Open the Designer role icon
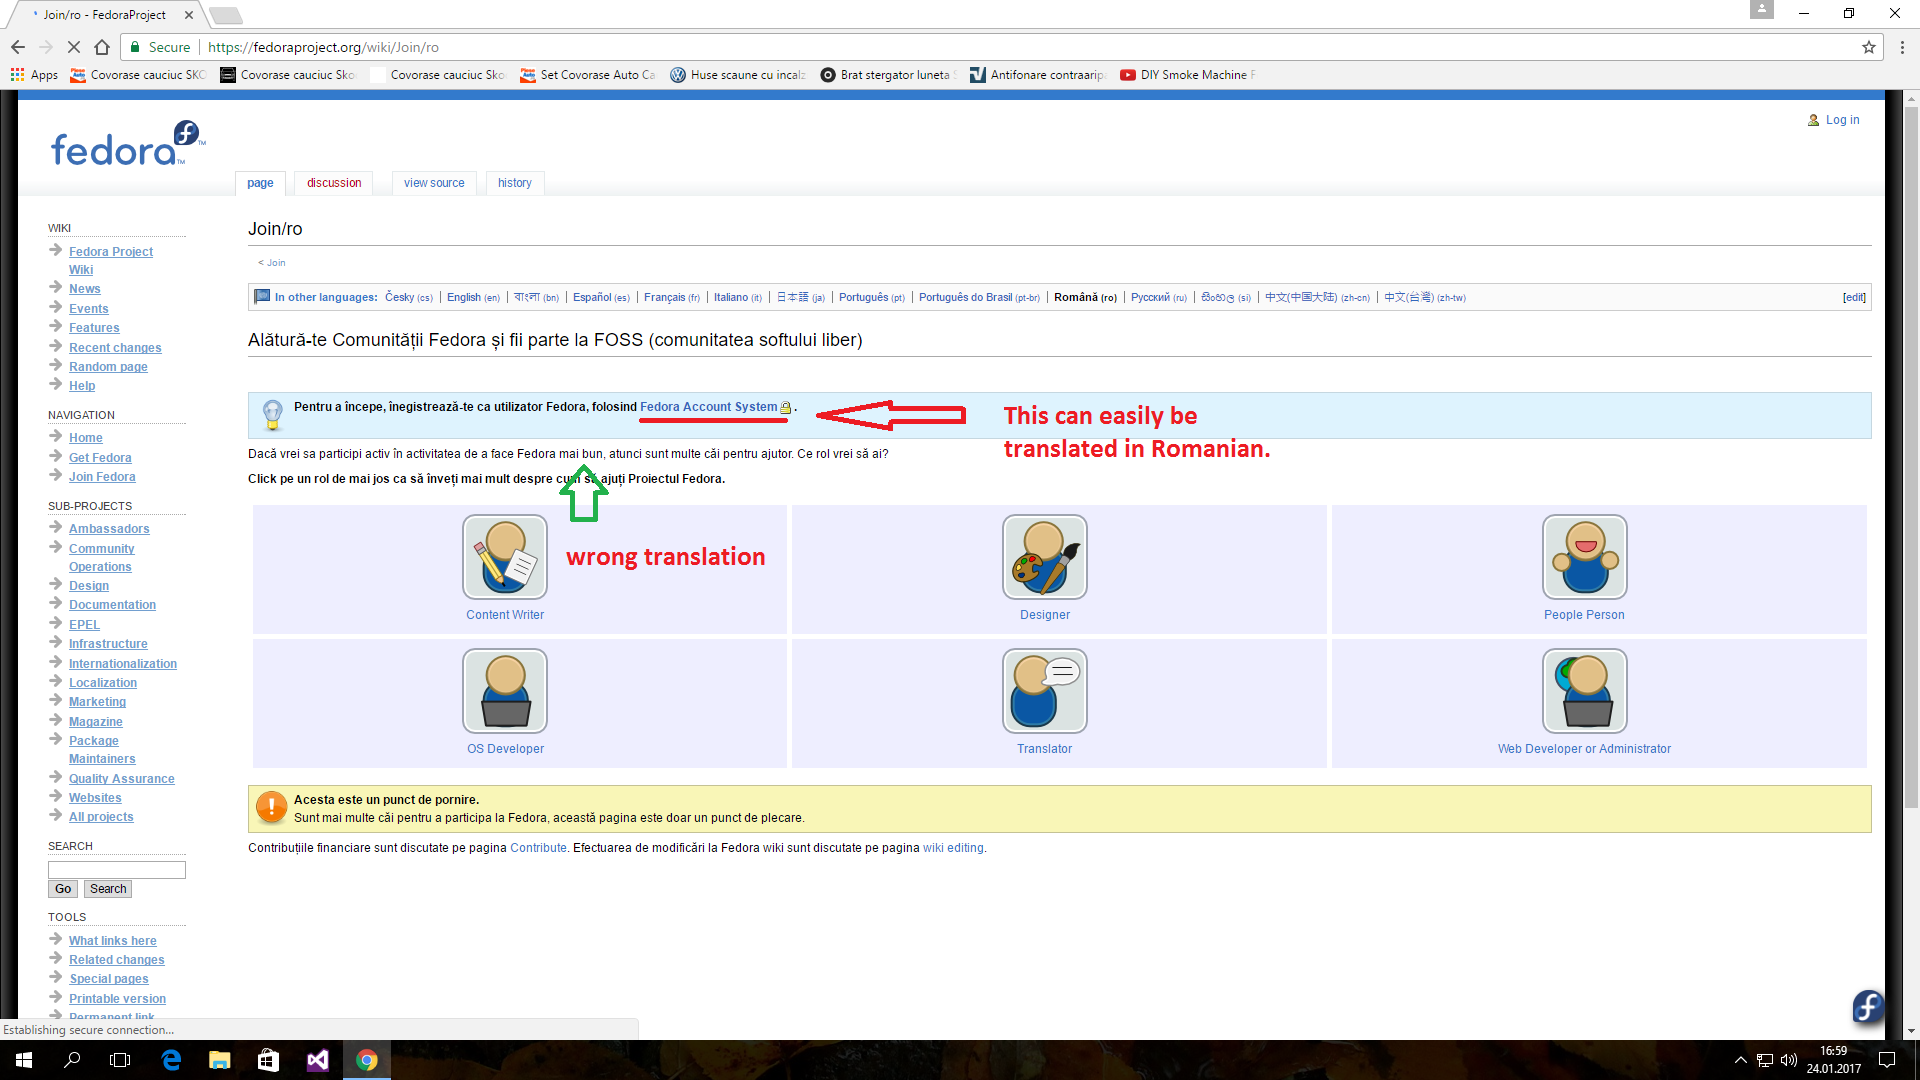Screen dimensions: 1920x1080 point(1045,557)
